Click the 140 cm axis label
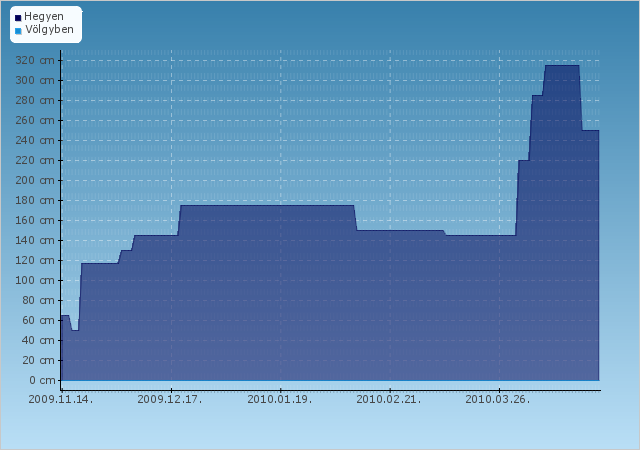 click(35, 241)
